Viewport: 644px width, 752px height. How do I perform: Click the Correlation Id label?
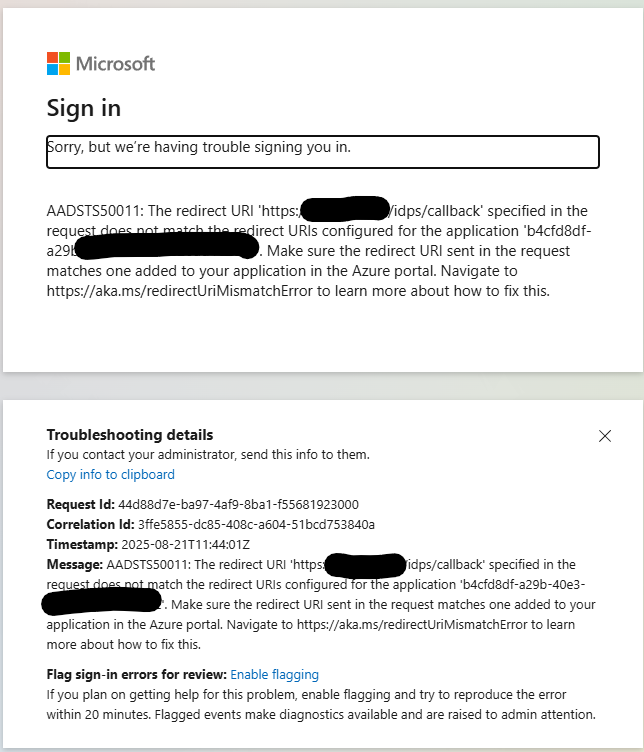(90, 525)
